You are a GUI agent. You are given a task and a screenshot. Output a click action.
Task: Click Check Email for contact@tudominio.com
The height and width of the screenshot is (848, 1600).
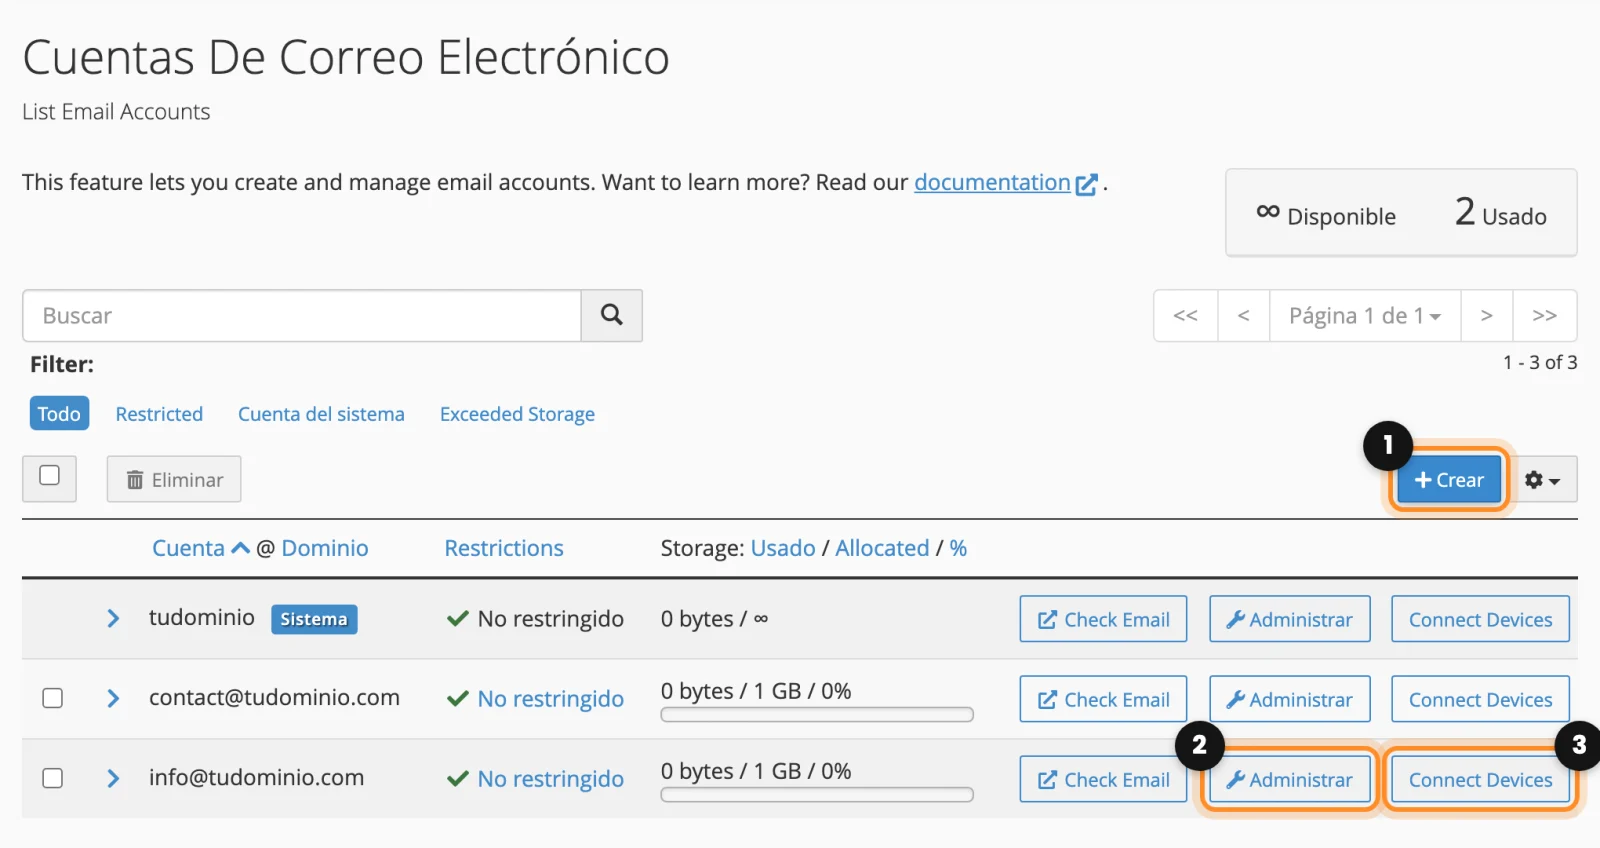point(1103,699)
